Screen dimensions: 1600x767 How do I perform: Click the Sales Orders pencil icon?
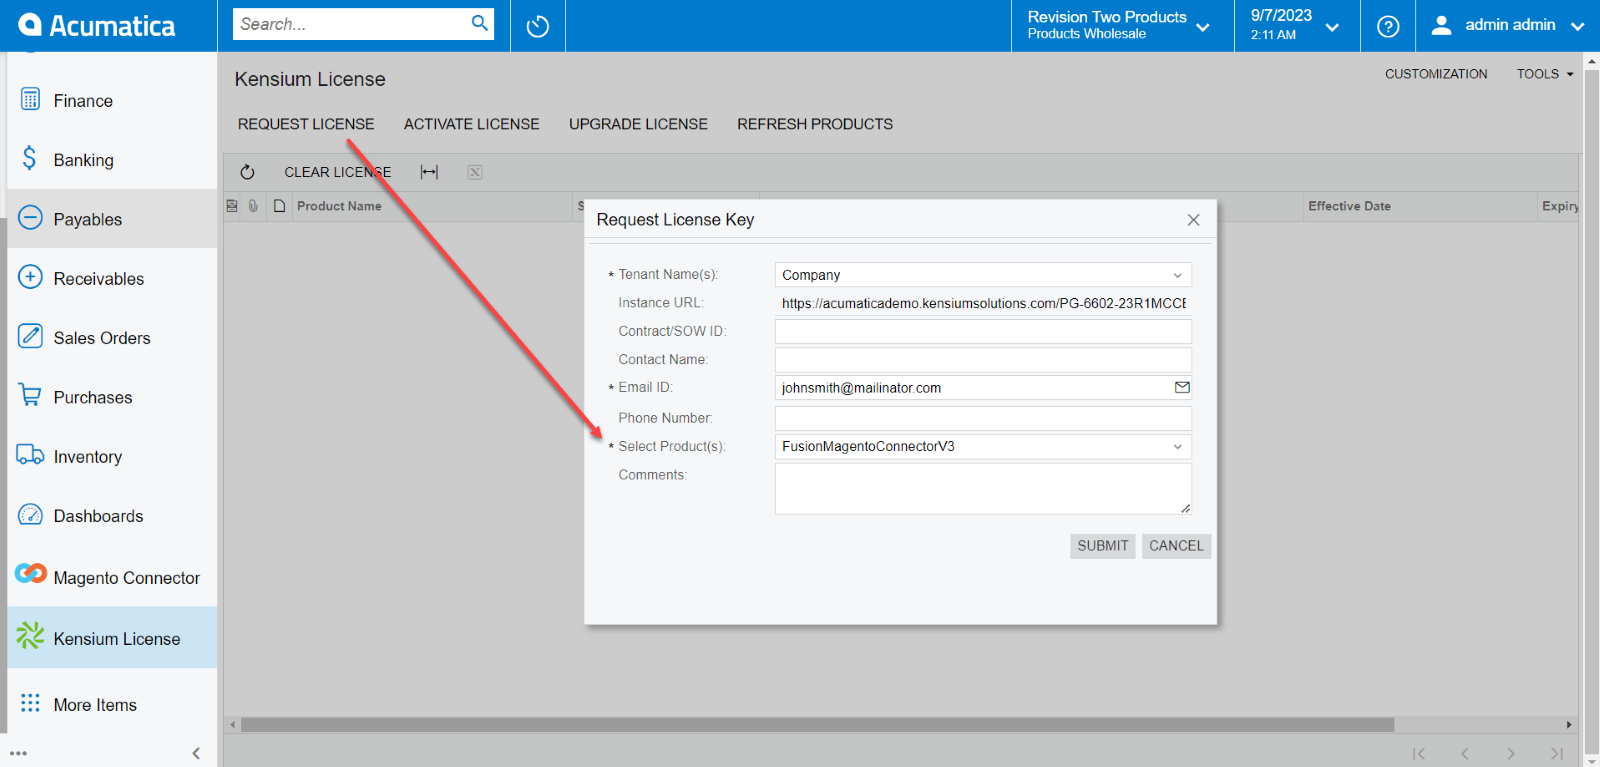coord(31,335)
